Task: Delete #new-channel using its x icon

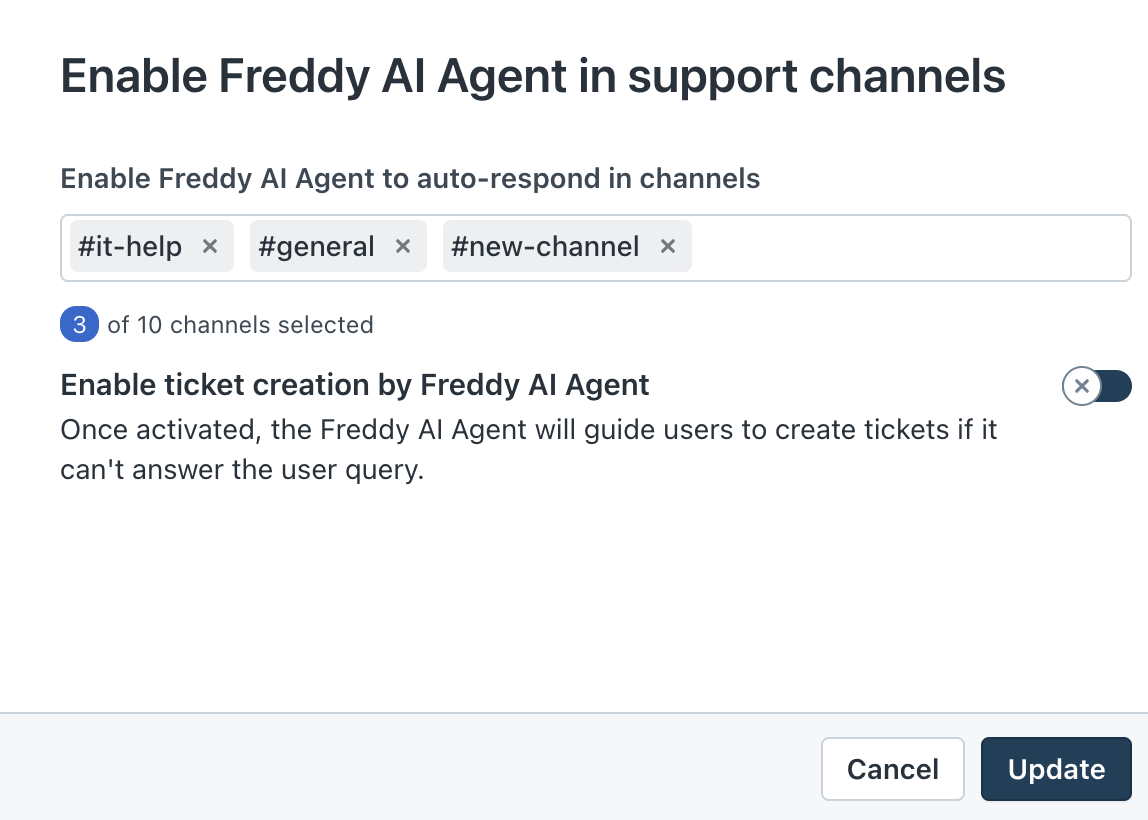Action: (668, 247)
